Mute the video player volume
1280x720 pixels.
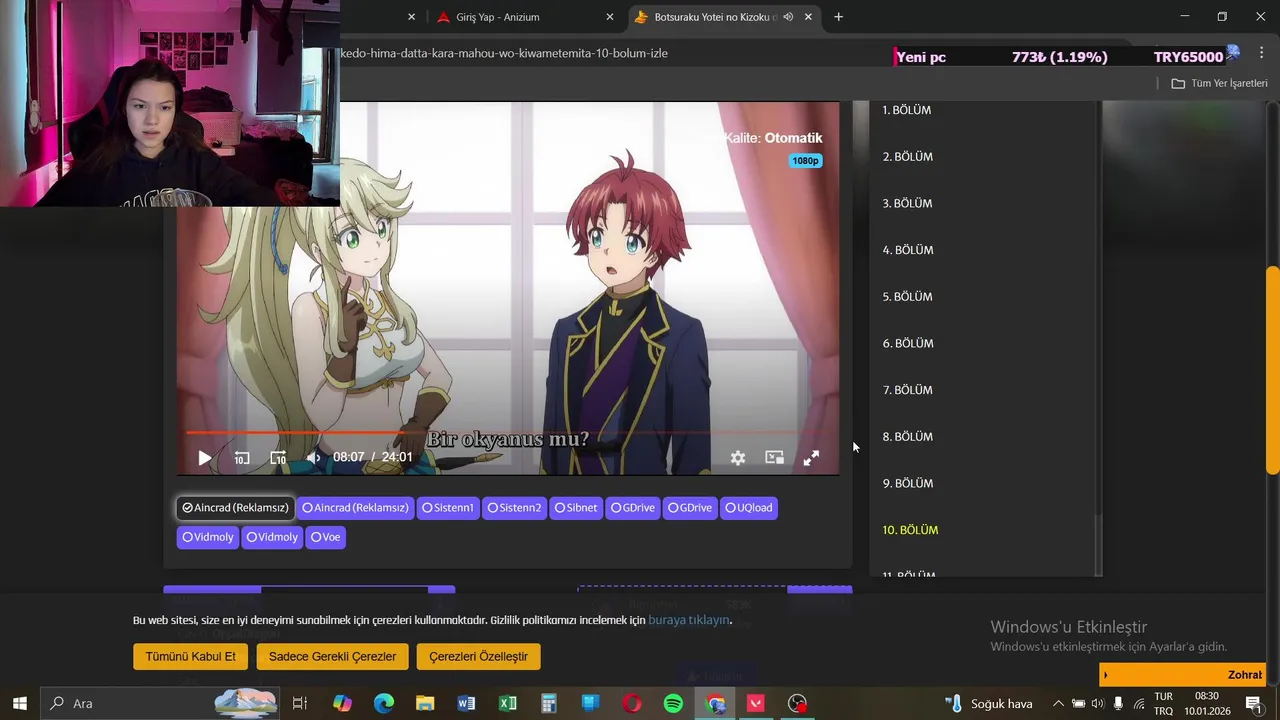(x=313, y=458)
